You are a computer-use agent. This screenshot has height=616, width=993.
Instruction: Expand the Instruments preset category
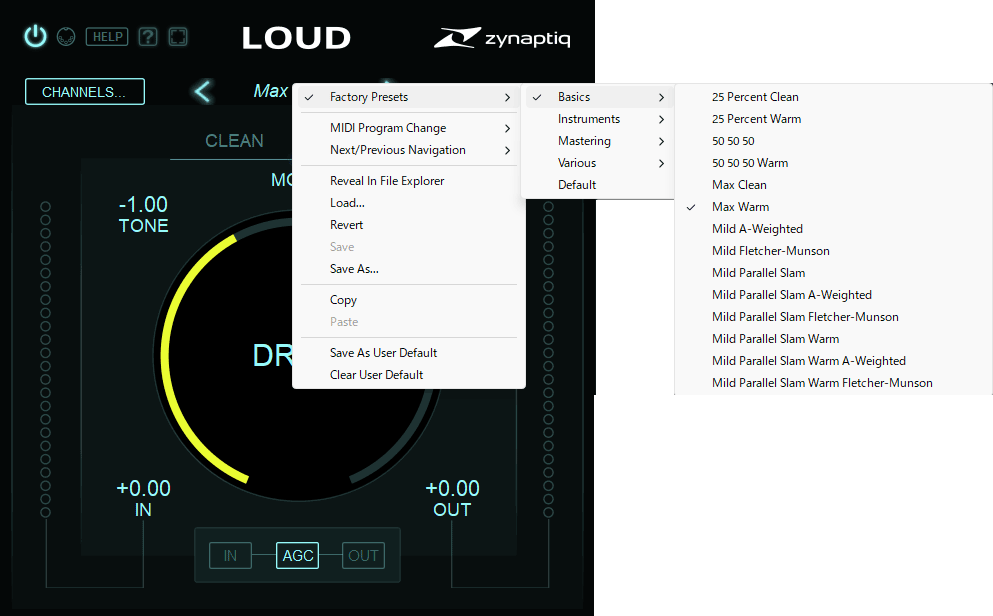[x=598, y=119]
